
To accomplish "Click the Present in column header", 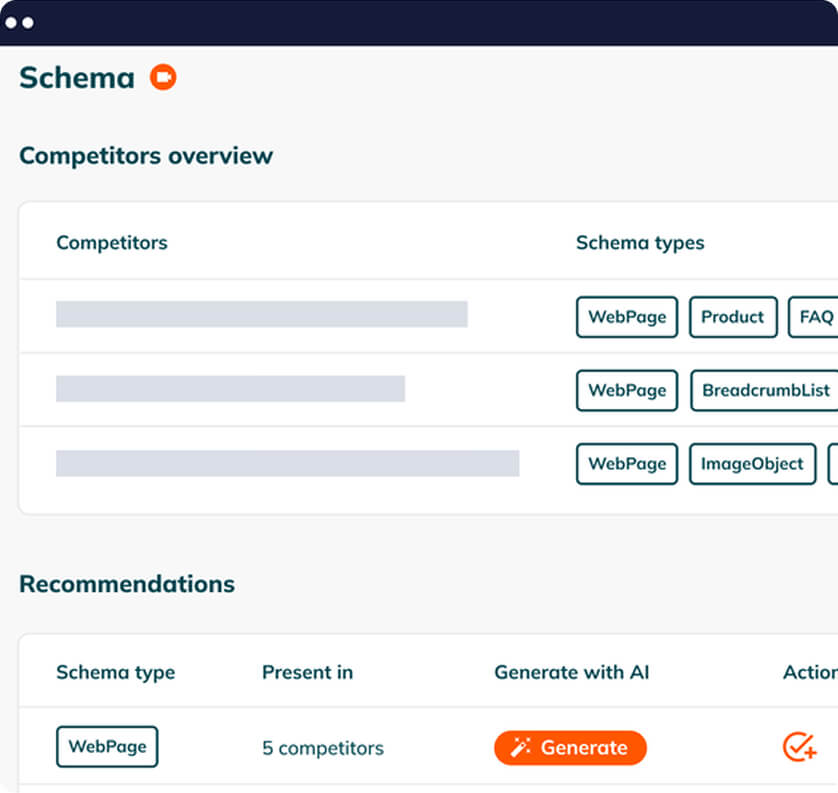I will 307,672.
